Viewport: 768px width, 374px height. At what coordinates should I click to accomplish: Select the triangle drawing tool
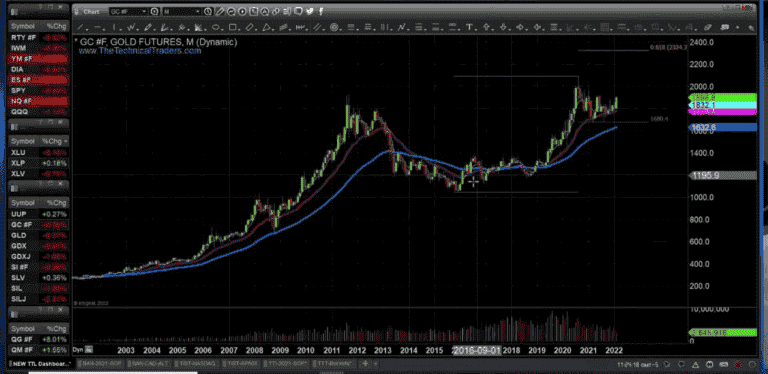coord(266,27)
